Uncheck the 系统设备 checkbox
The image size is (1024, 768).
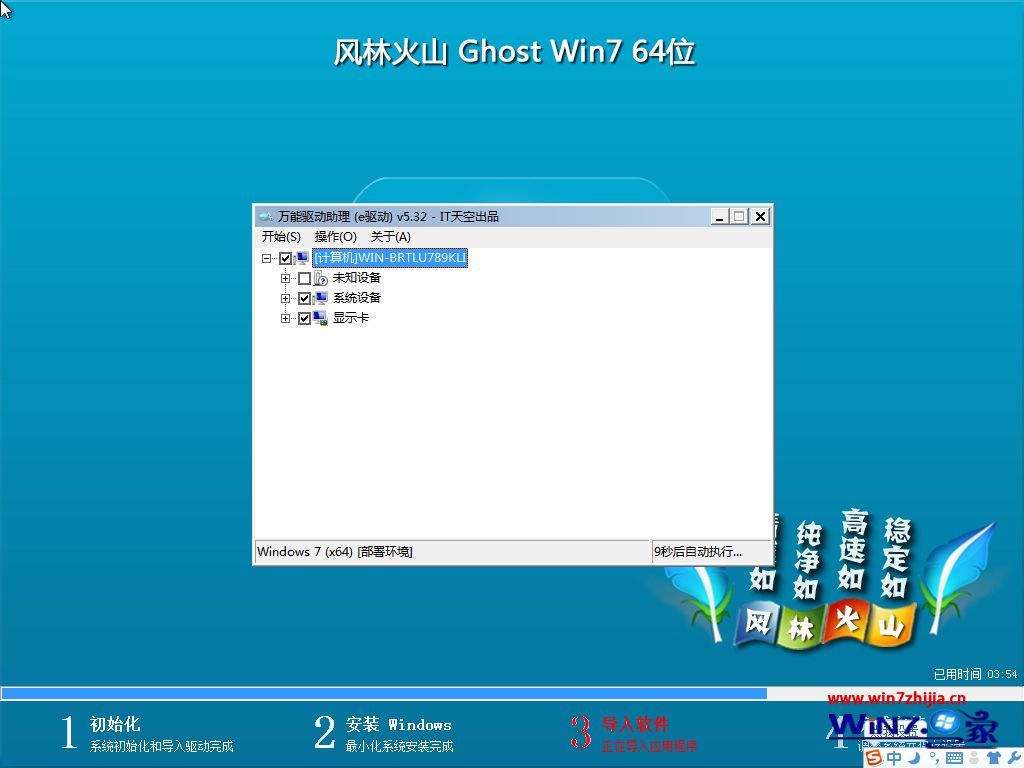point(304,297)
